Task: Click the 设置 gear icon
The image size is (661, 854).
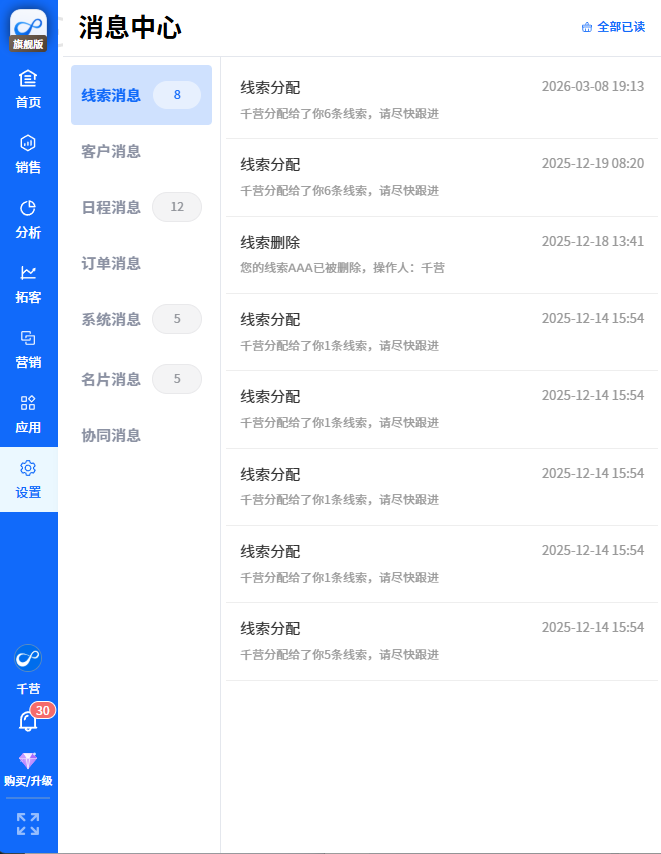Action: [28, 469]
